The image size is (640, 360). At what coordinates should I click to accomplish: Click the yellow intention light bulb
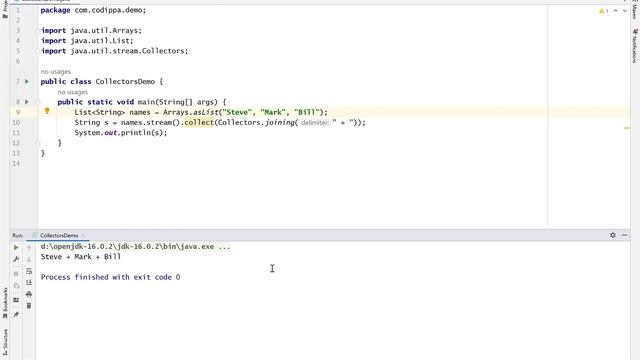click(x=47, y=111)
